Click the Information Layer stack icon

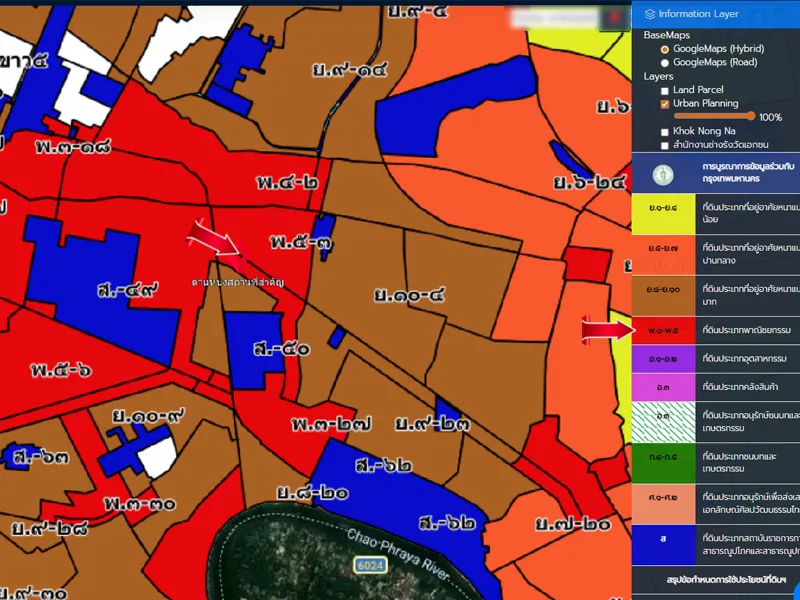(x=650, y=14)
